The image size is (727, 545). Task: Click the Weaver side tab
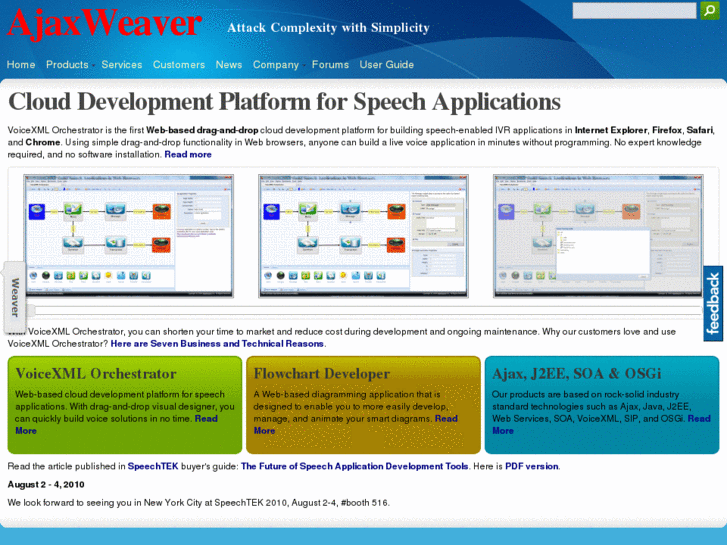[14, 297]
